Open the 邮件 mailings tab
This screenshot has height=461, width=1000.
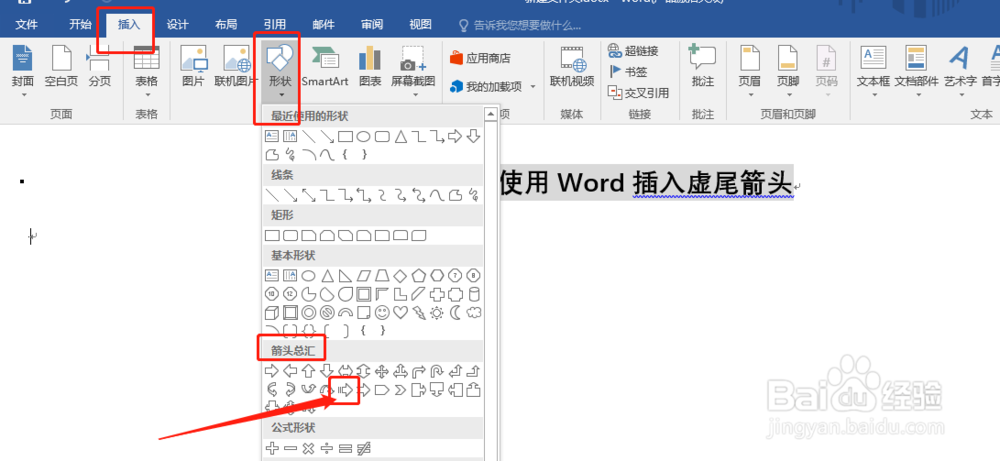[323, 25]
